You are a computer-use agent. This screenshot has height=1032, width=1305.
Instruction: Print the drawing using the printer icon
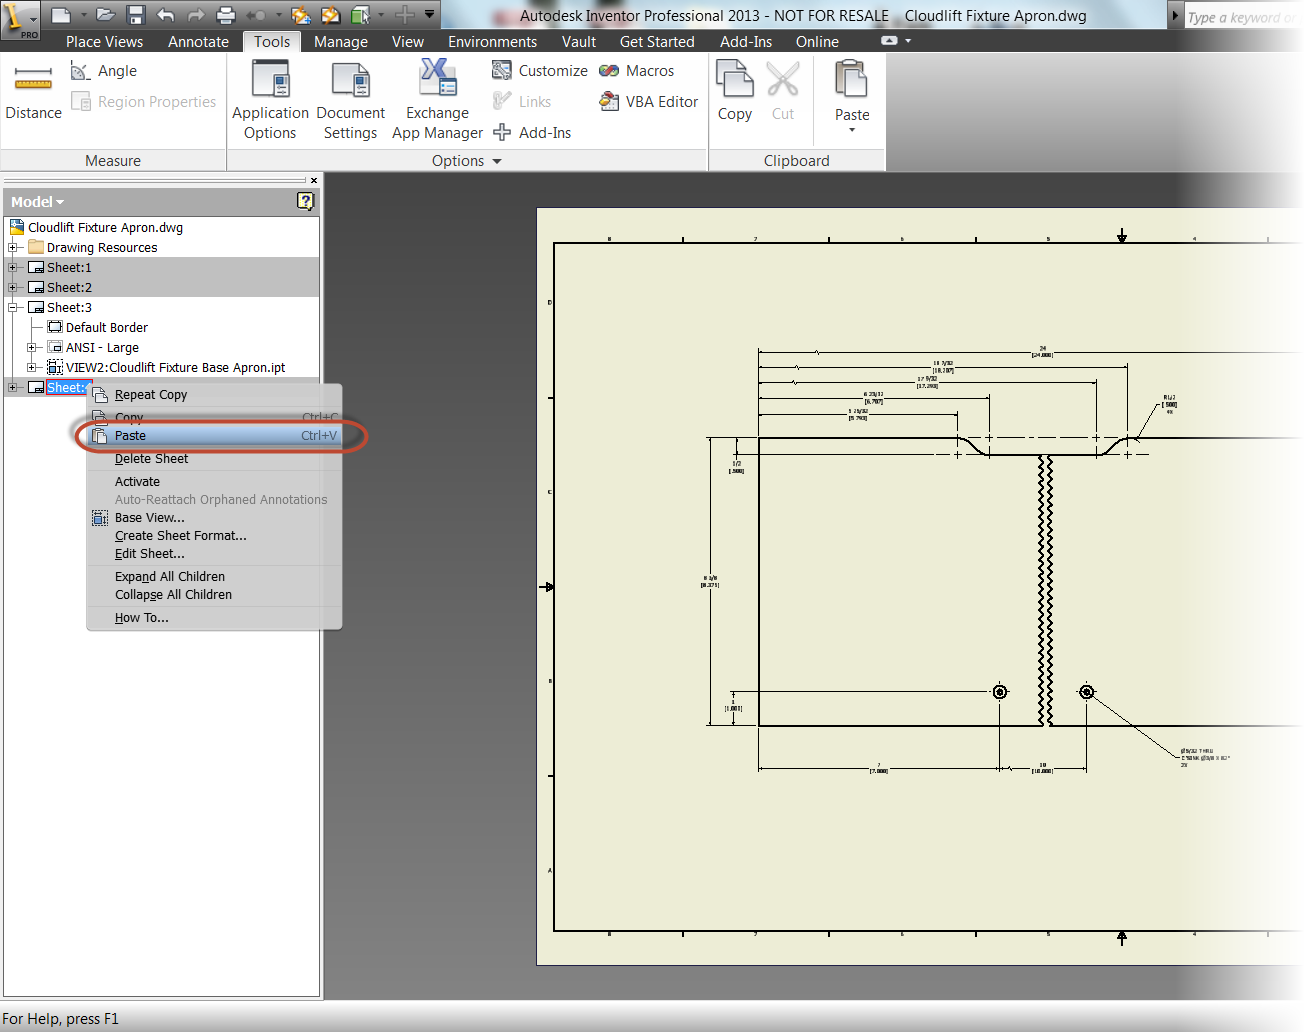click(x=226, y=15)
